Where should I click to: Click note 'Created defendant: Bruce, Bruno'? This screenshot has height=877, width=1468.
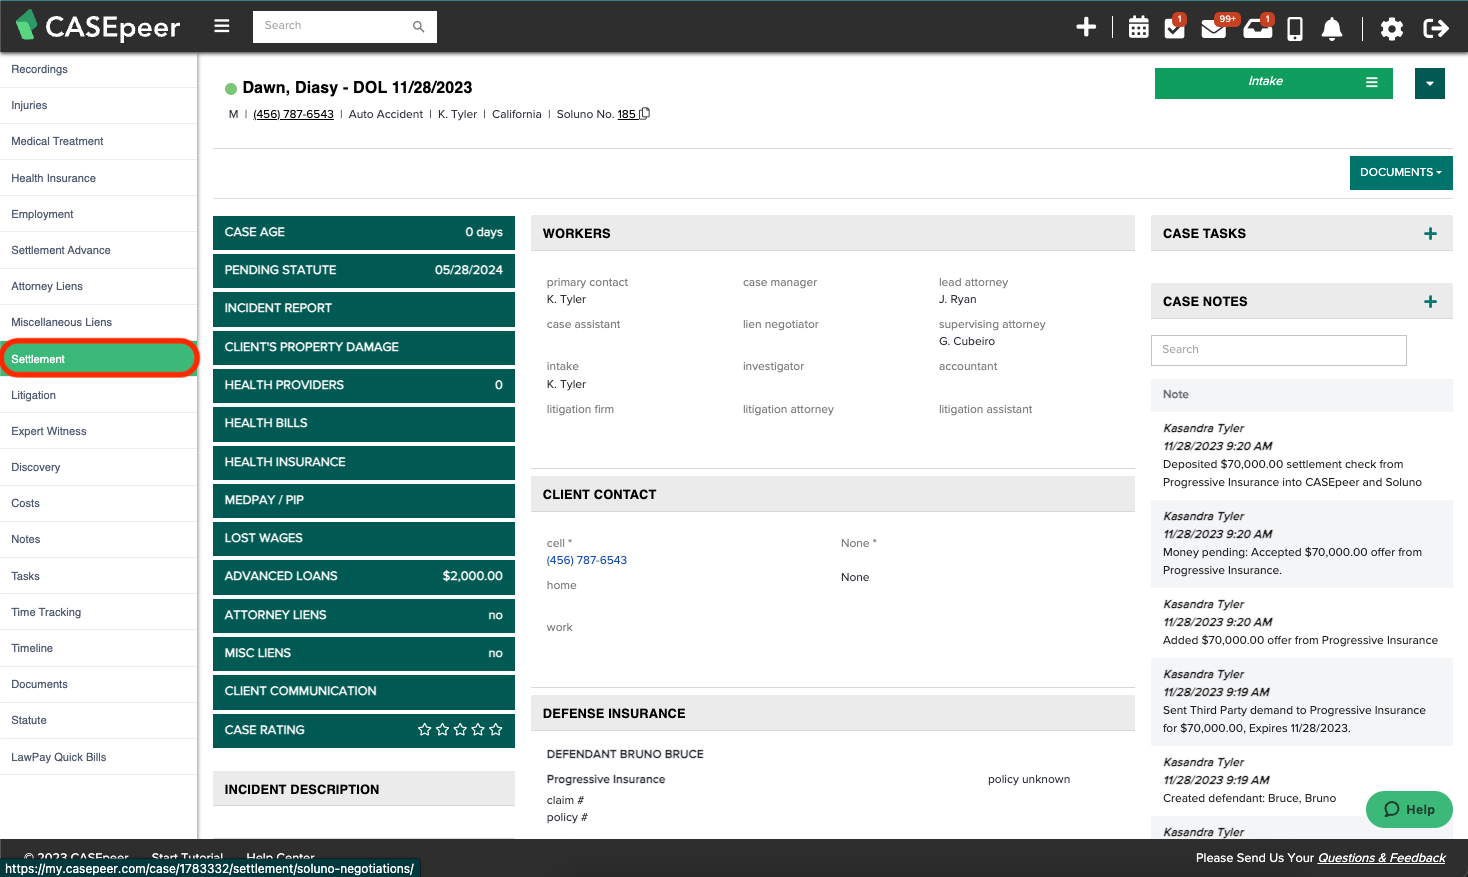(x=1249, y=798)
